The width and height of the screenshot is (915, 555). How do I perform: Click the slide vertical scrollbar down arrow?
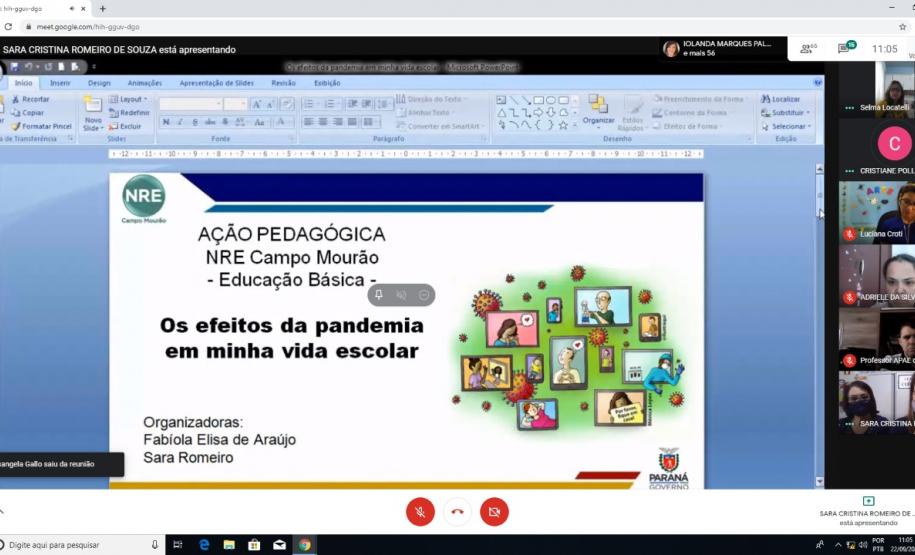tap(819, 482)
